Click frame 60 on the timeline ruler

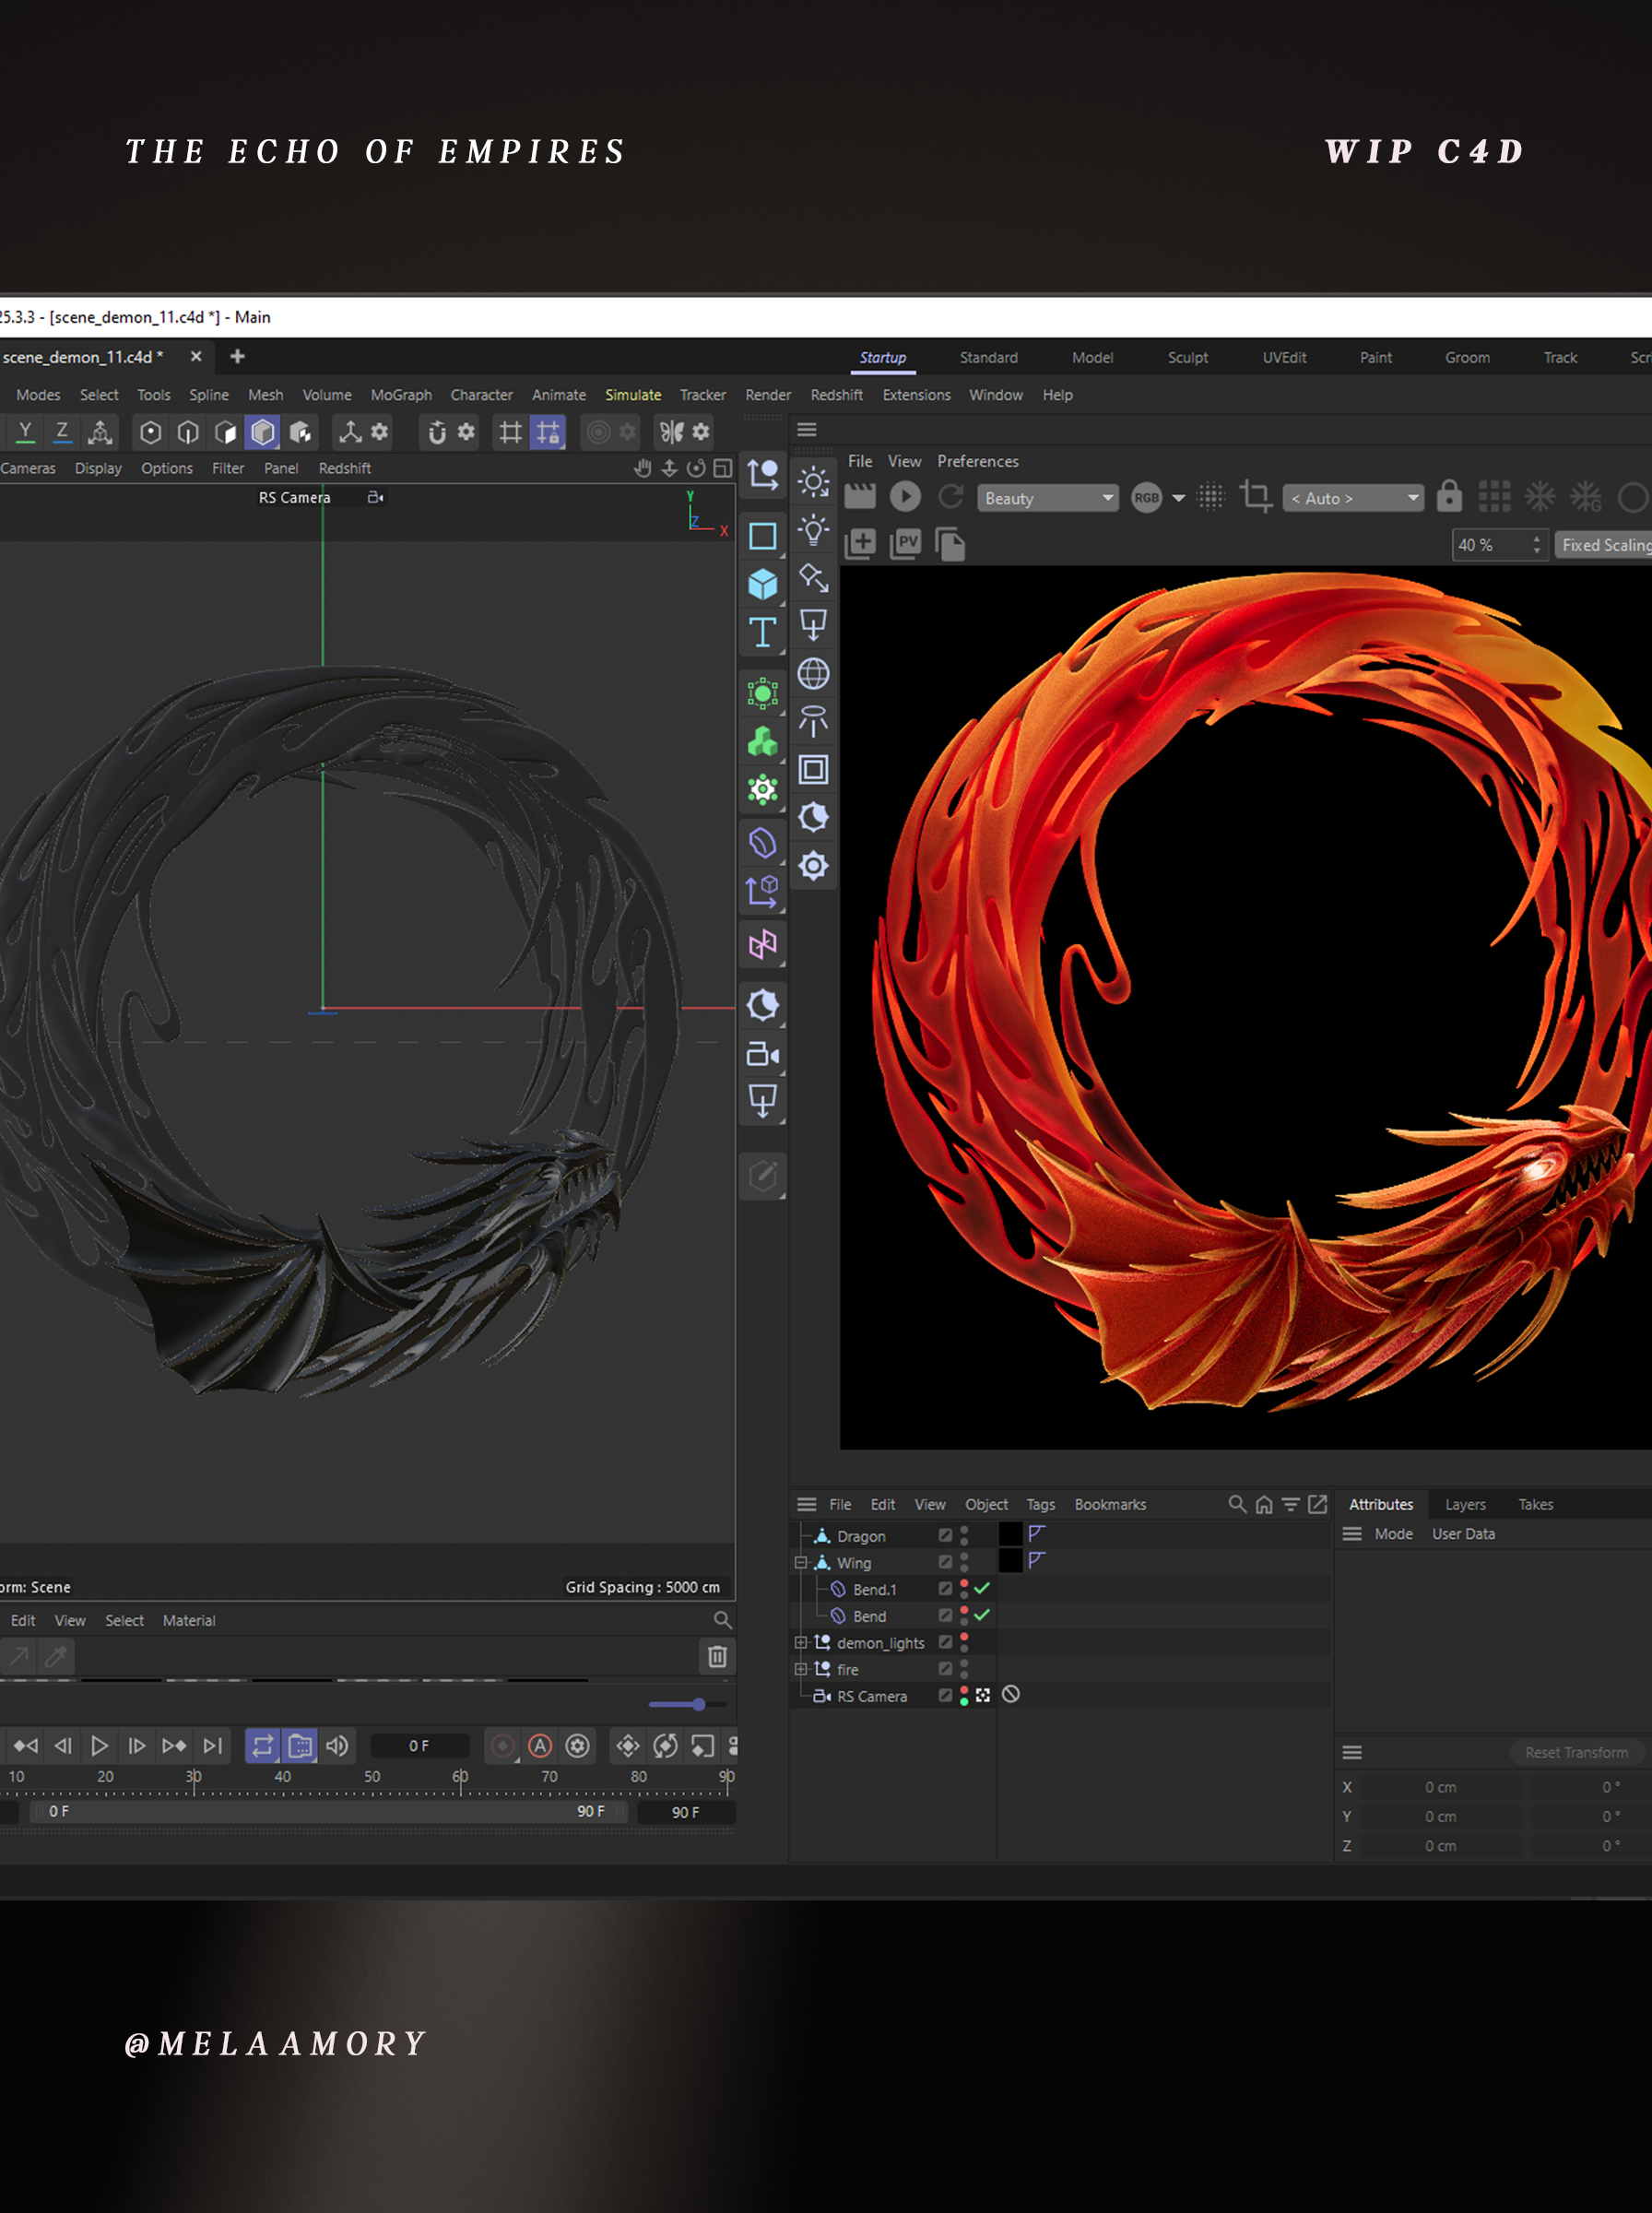460,1777
